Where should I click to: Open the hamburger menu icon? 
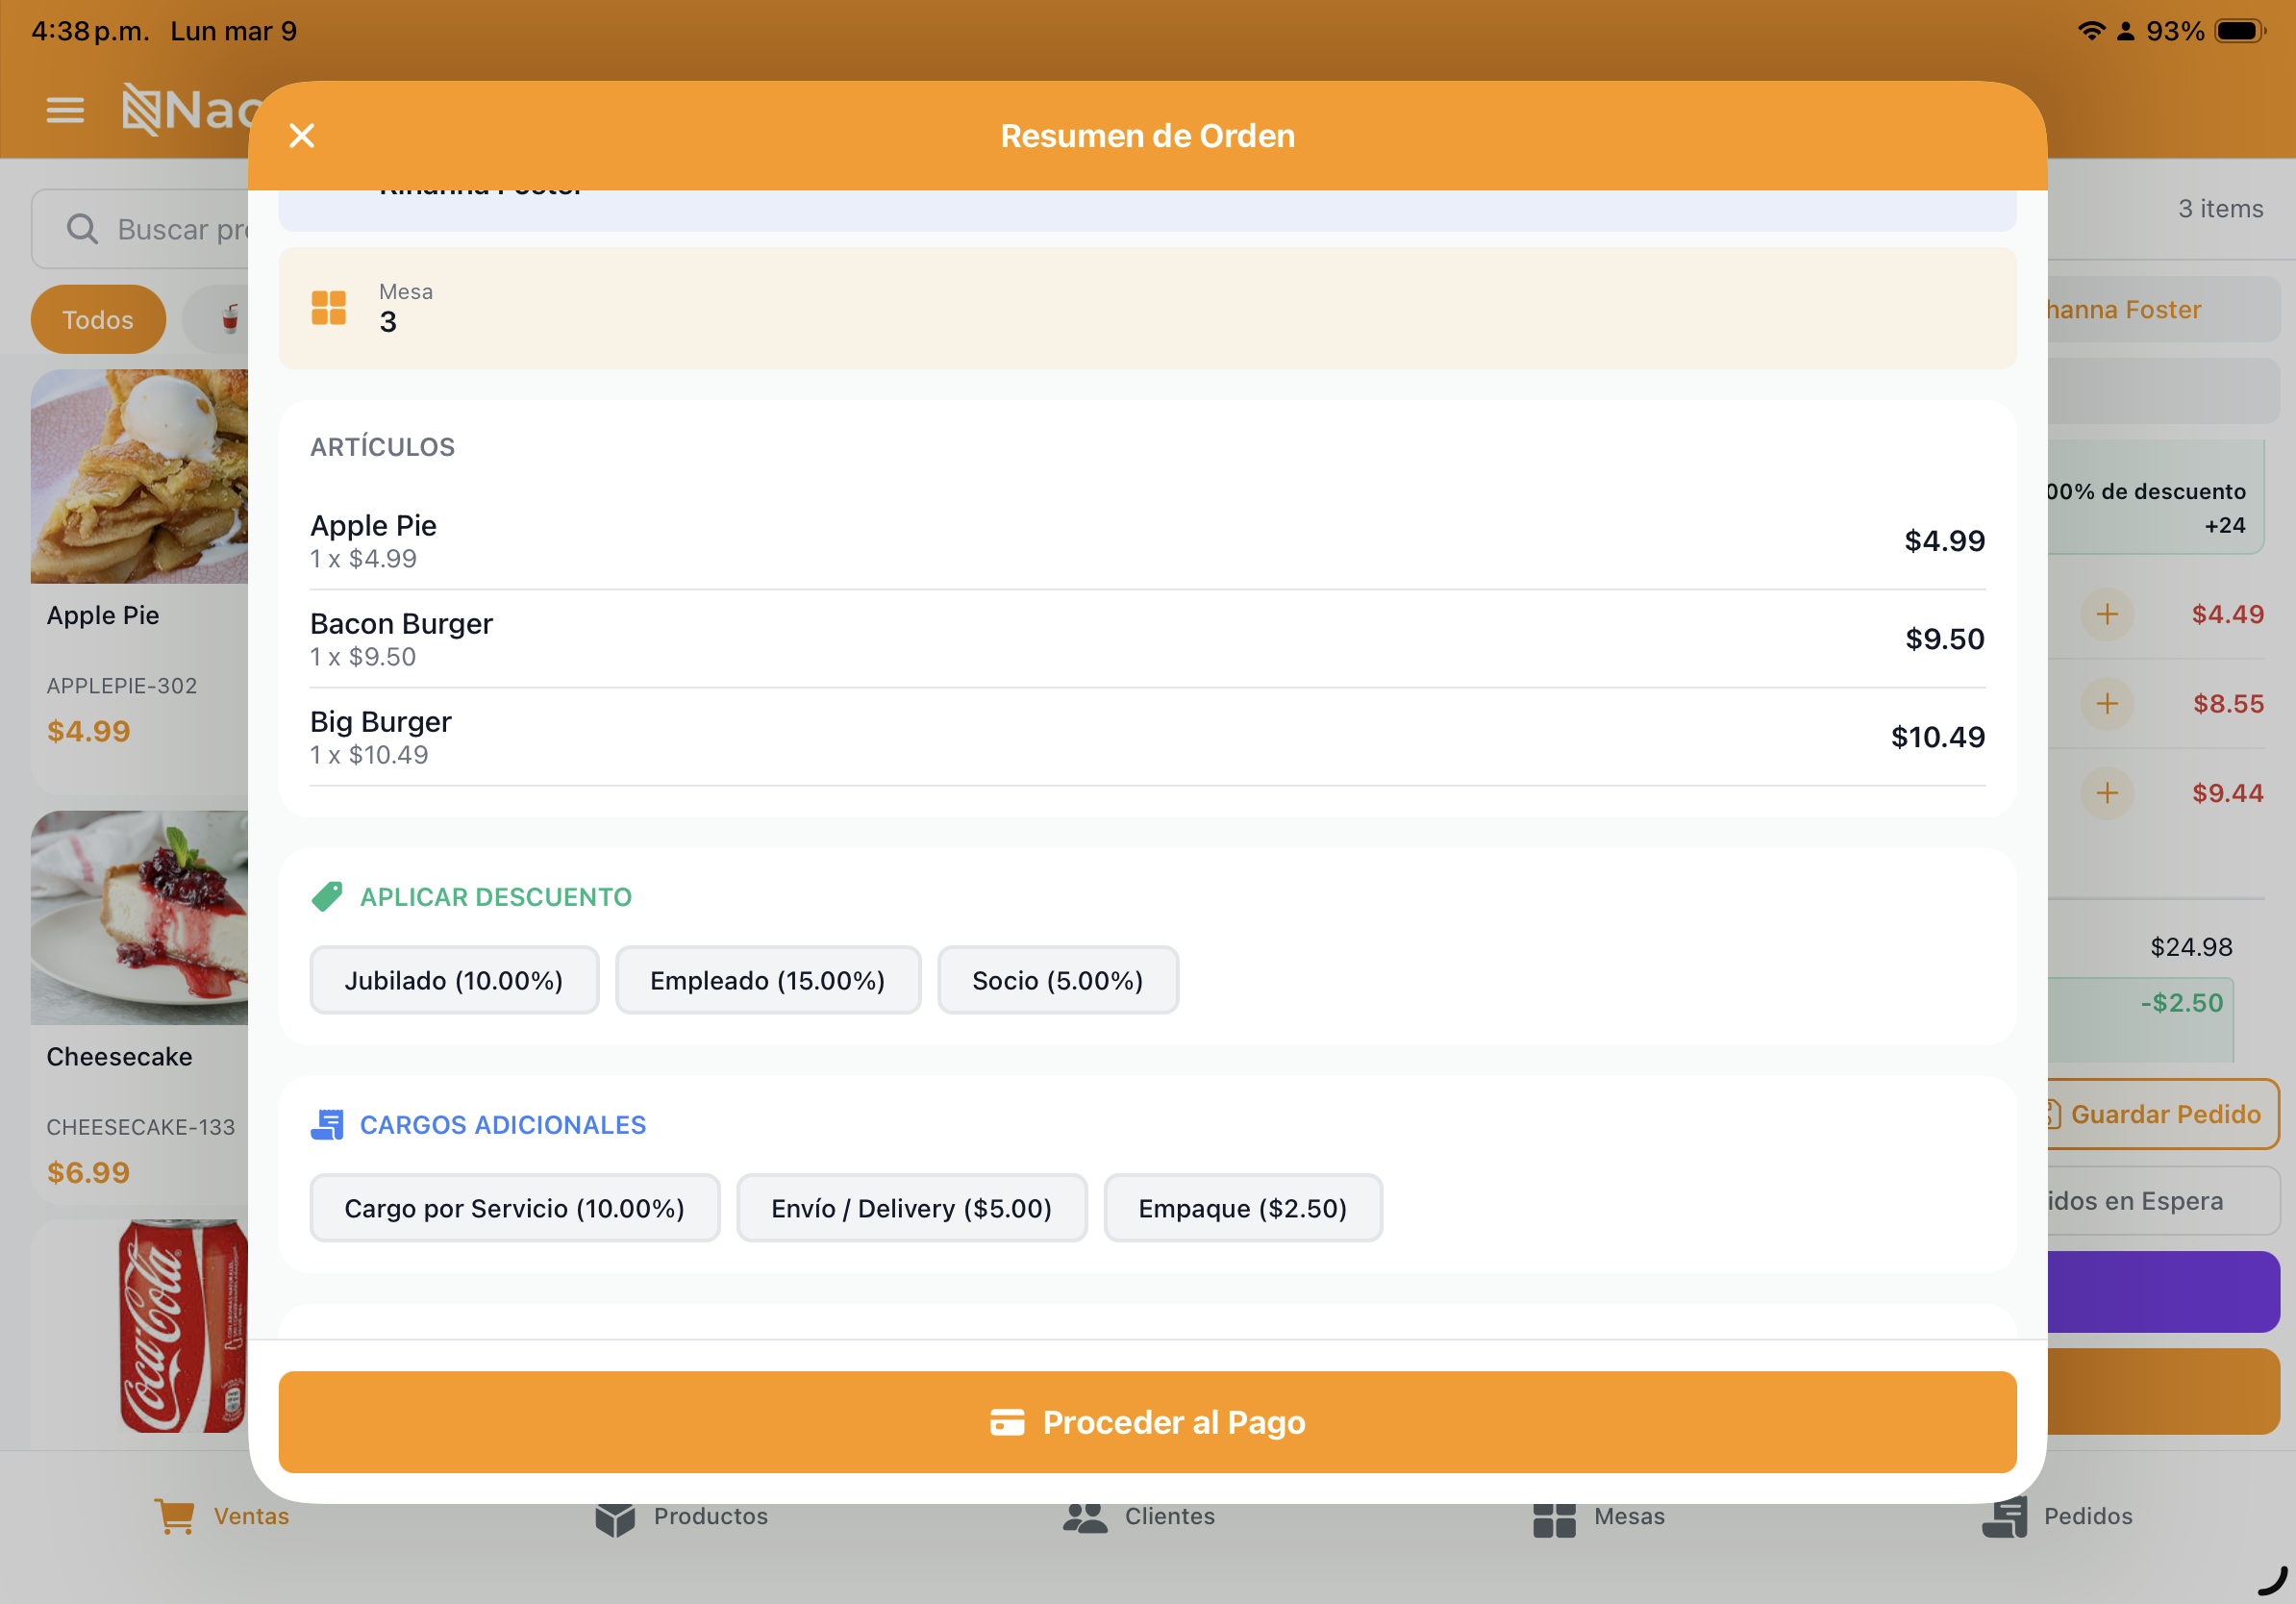[x=65, y=110]
